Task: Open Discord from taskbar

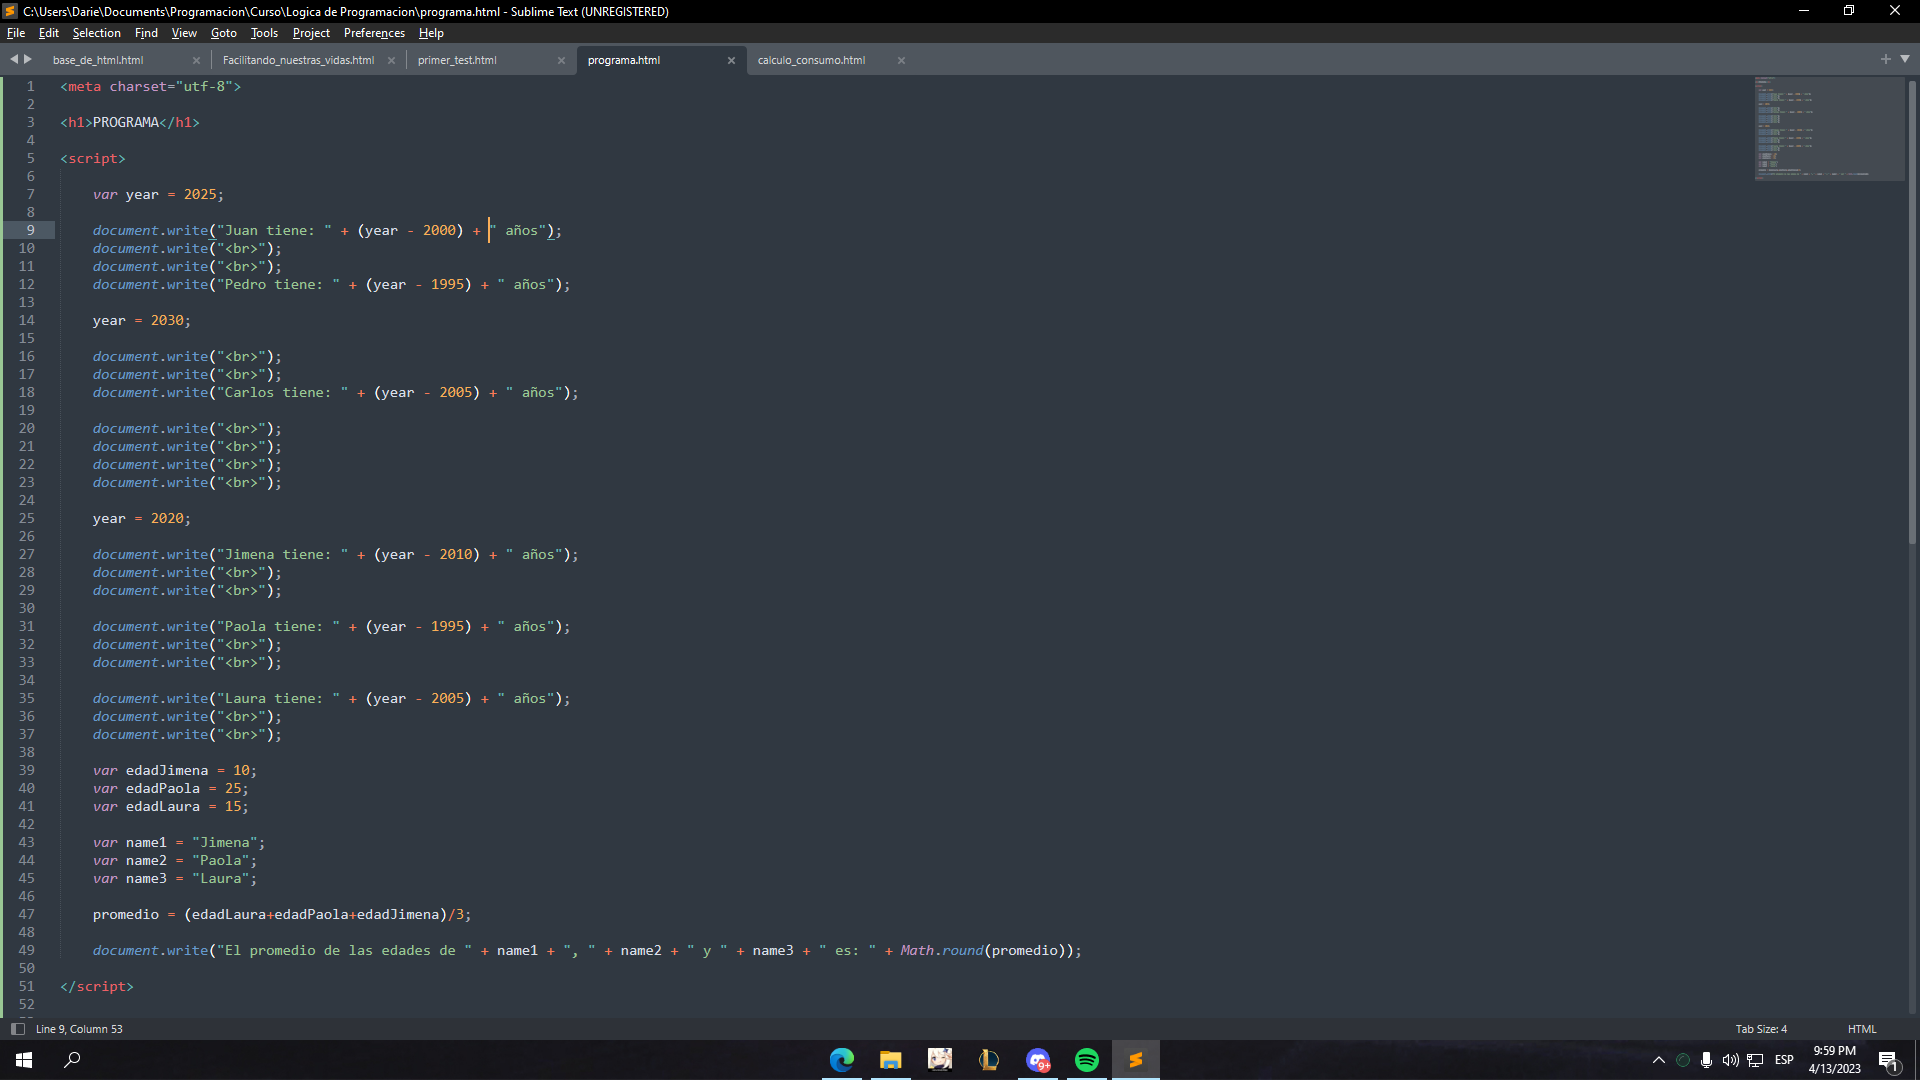Action: click(x=1038, y=1060)
